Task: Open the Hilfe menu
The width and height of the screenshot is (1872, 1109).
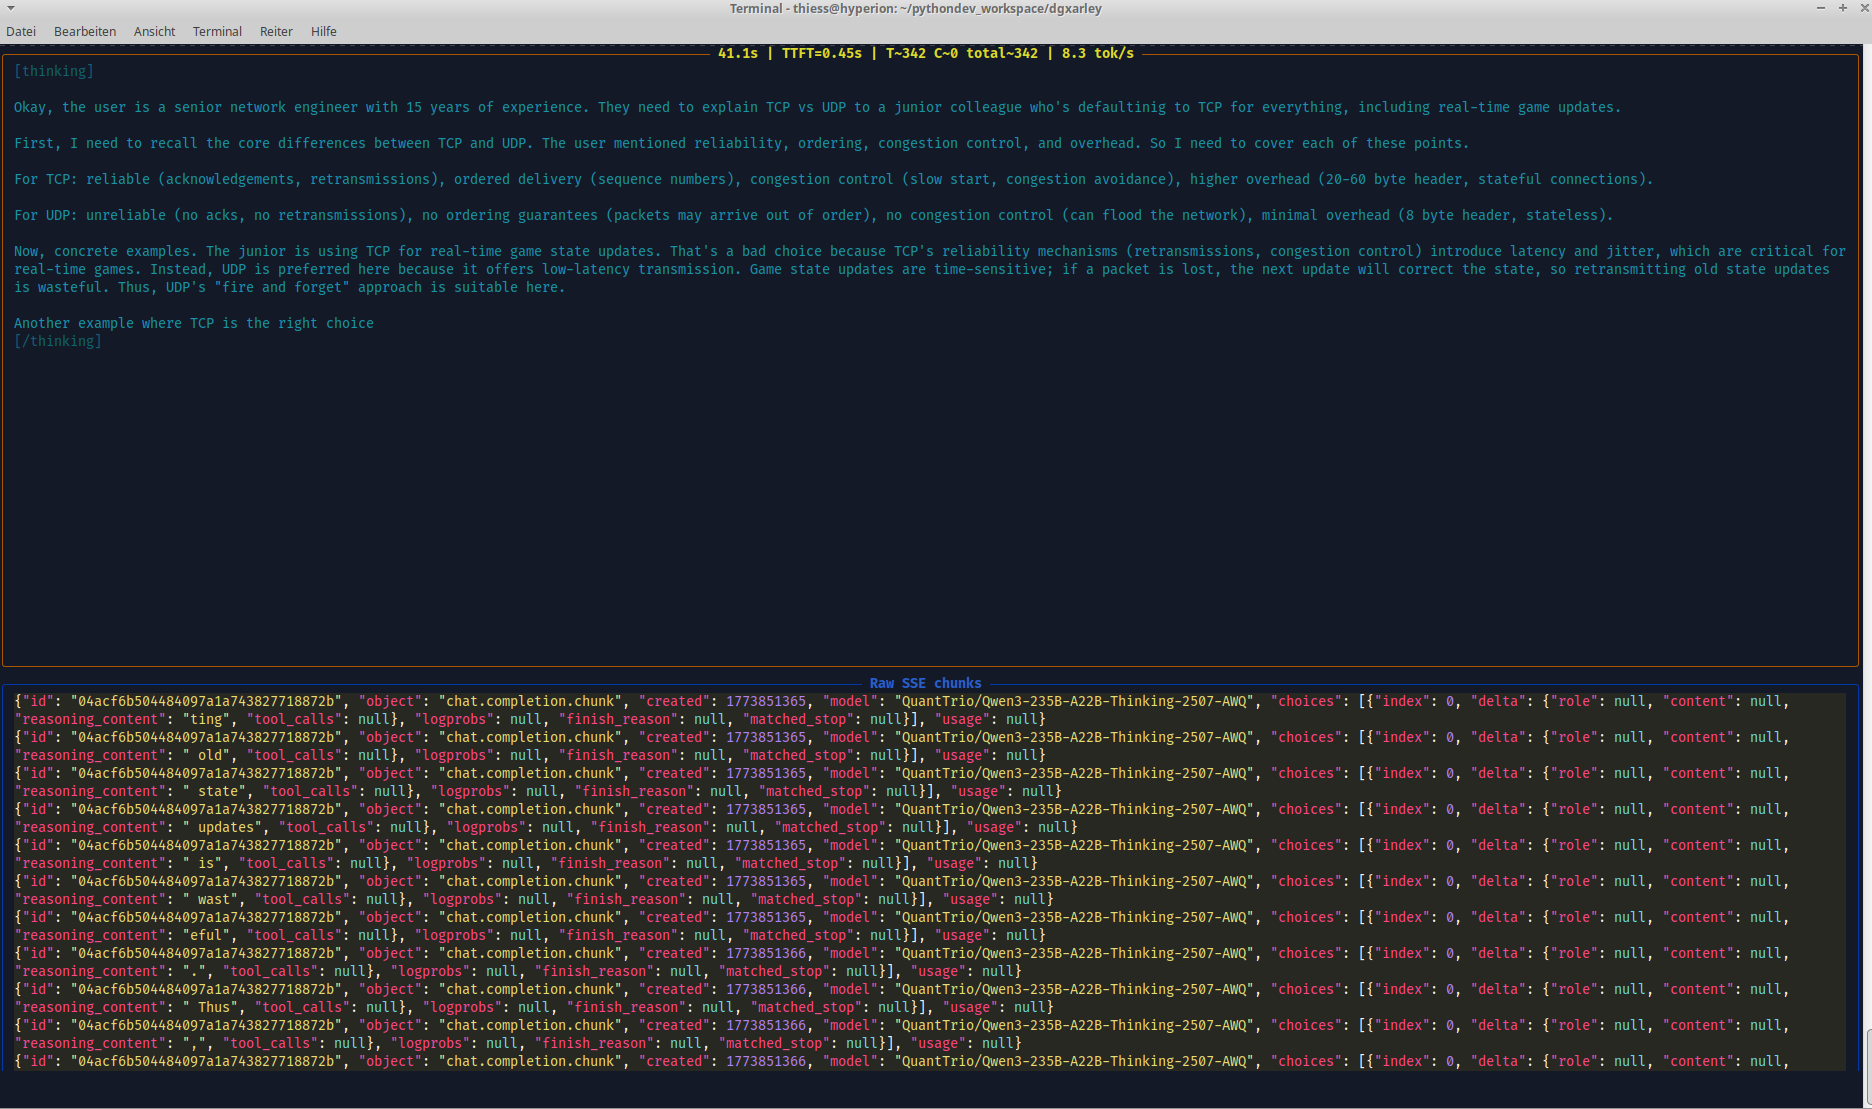Action: click(323, 31)
